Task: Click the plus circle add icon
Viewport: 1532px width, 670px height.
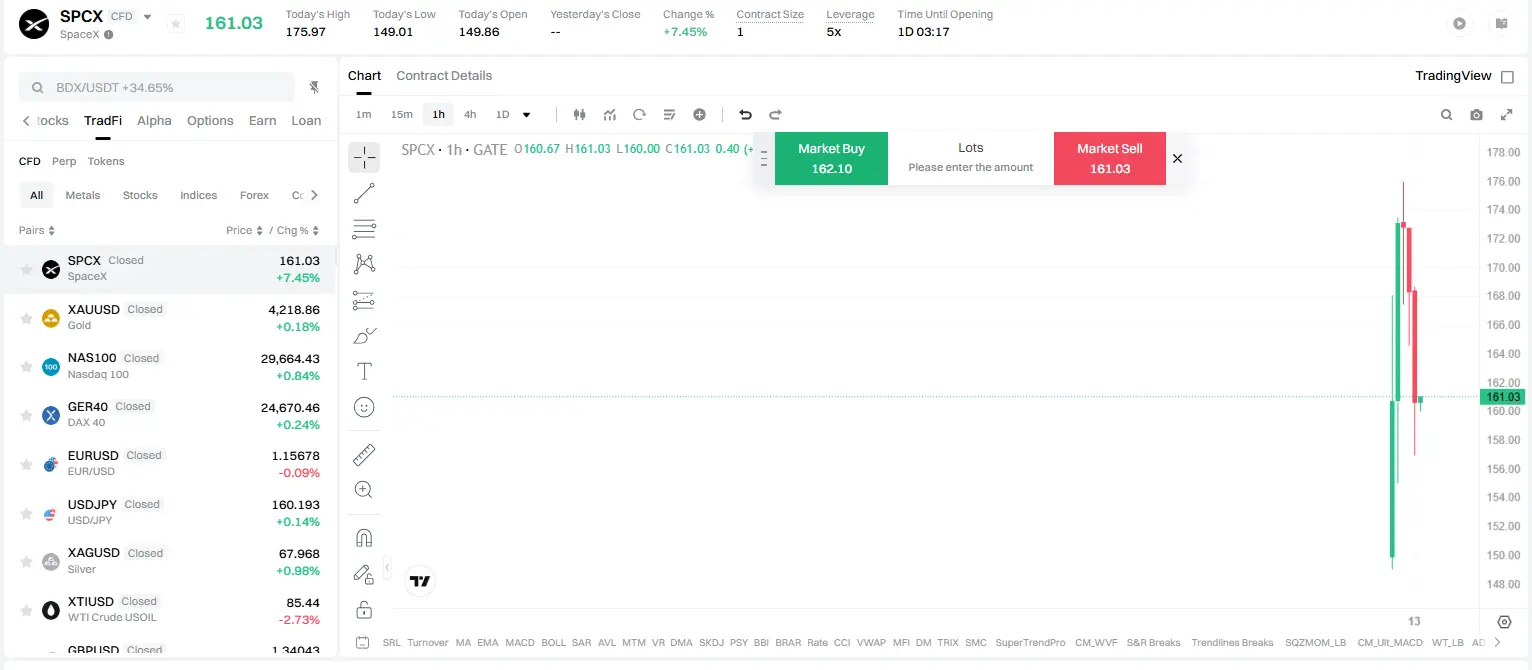Action: [x=699, y=114]
